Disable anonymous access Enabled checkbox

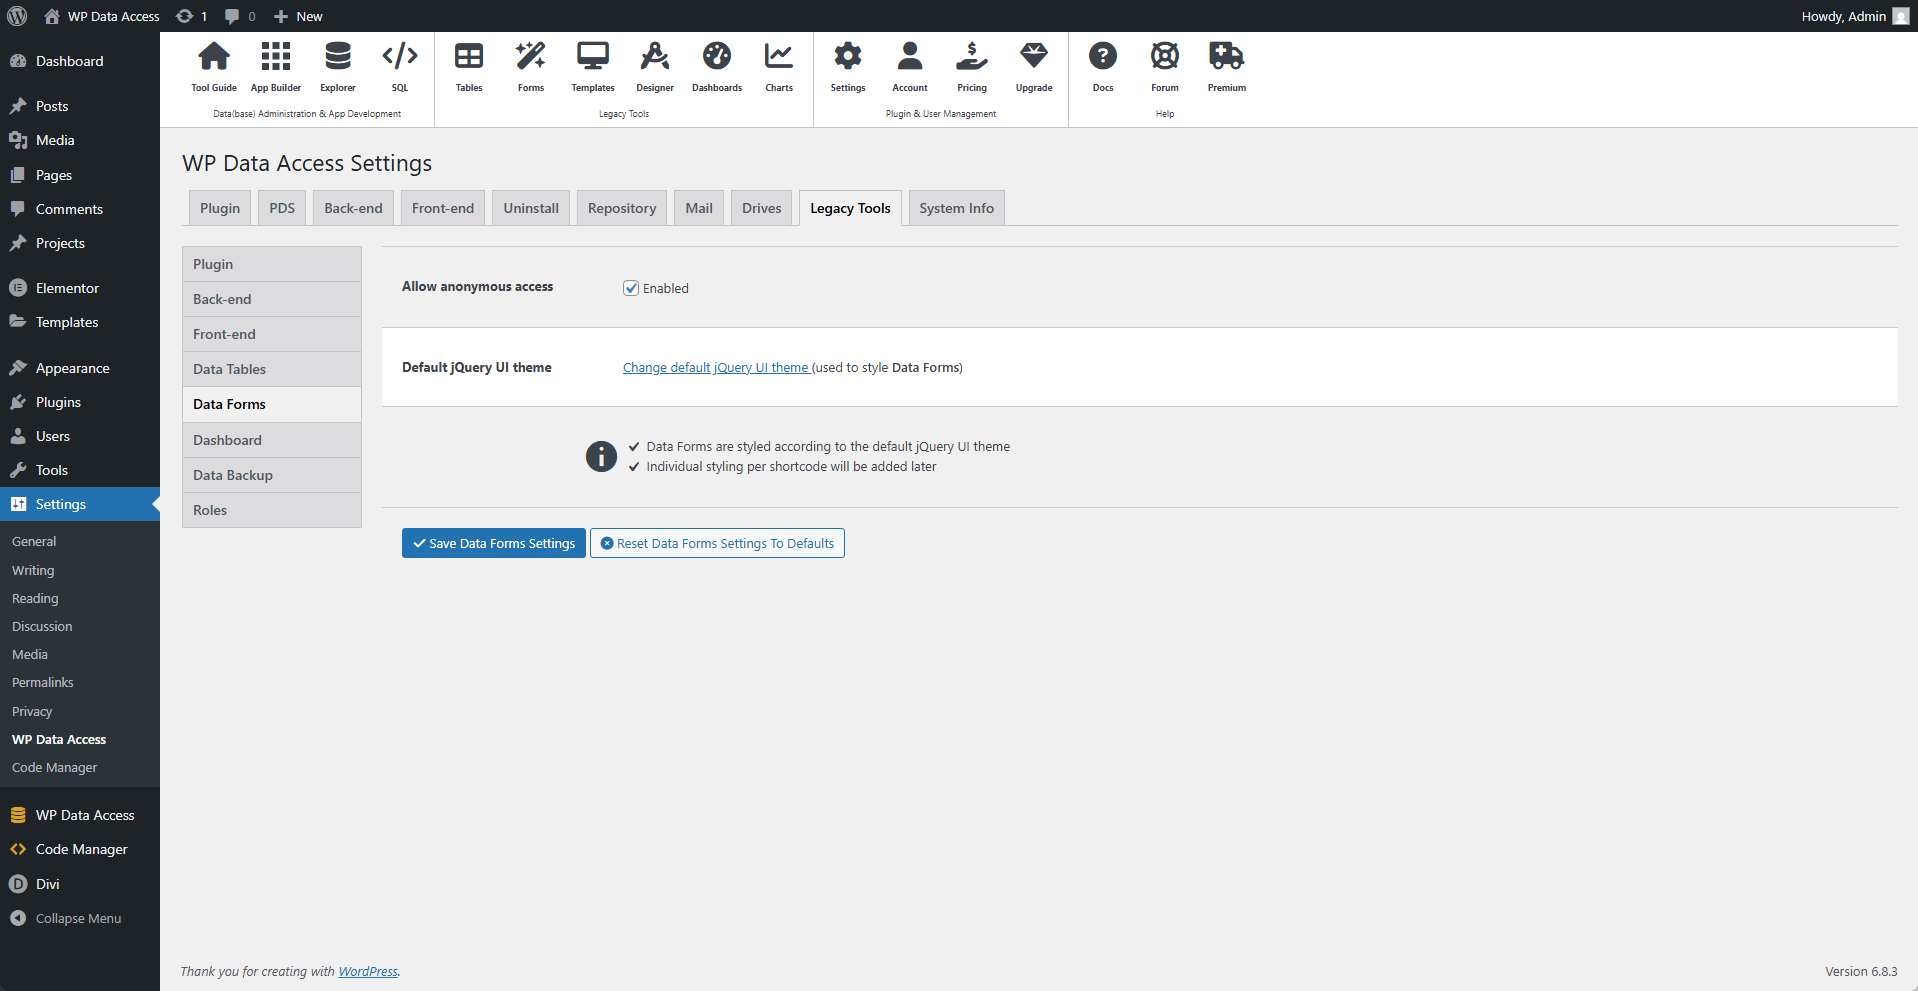coord(630,288)
